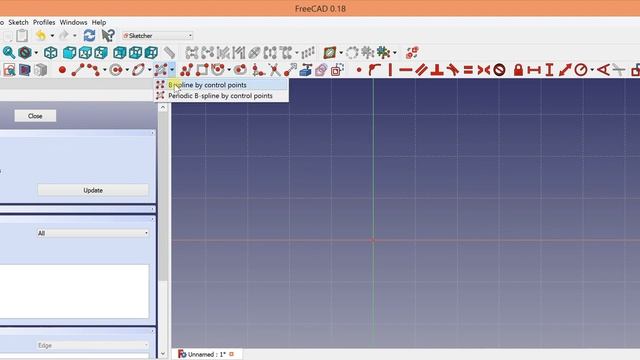Choose B-spline by control points
The image size is (640, 360).
coord(221,85)
